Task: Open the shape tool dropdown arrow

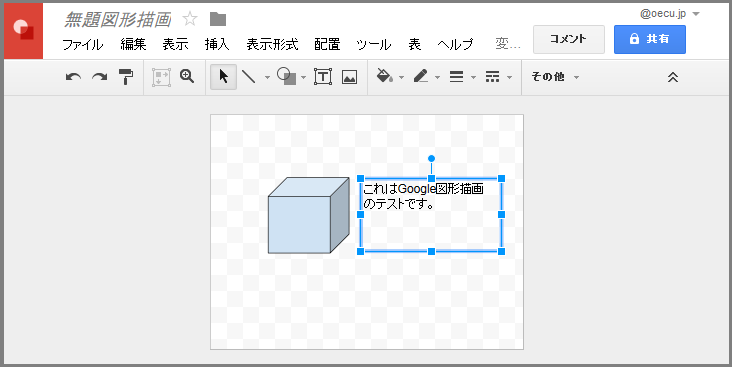Action: tap(303, 78)
